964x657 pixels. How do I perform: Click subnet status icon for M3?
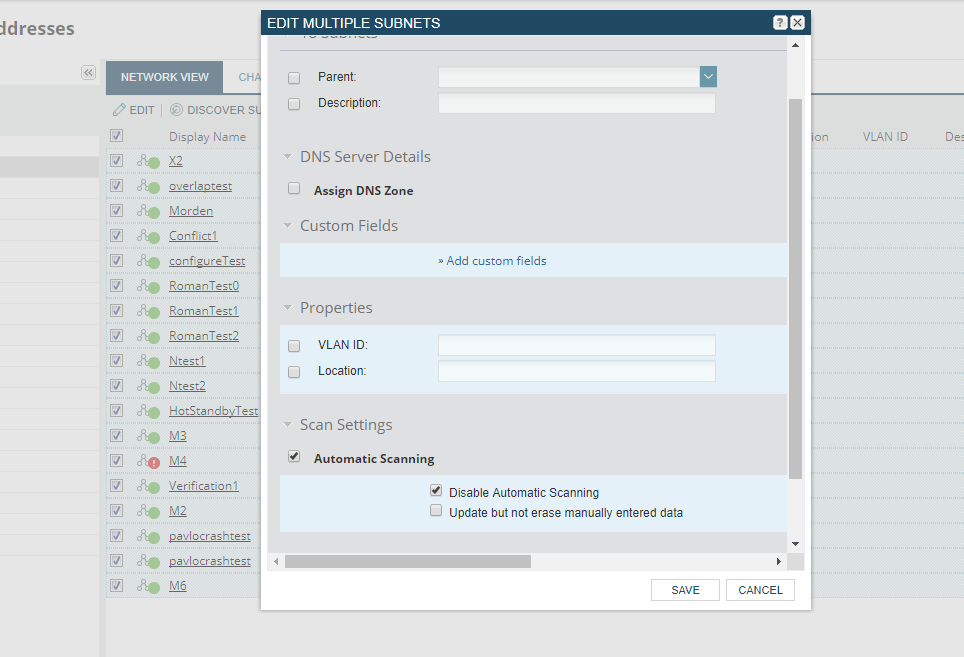coord(148,436)
